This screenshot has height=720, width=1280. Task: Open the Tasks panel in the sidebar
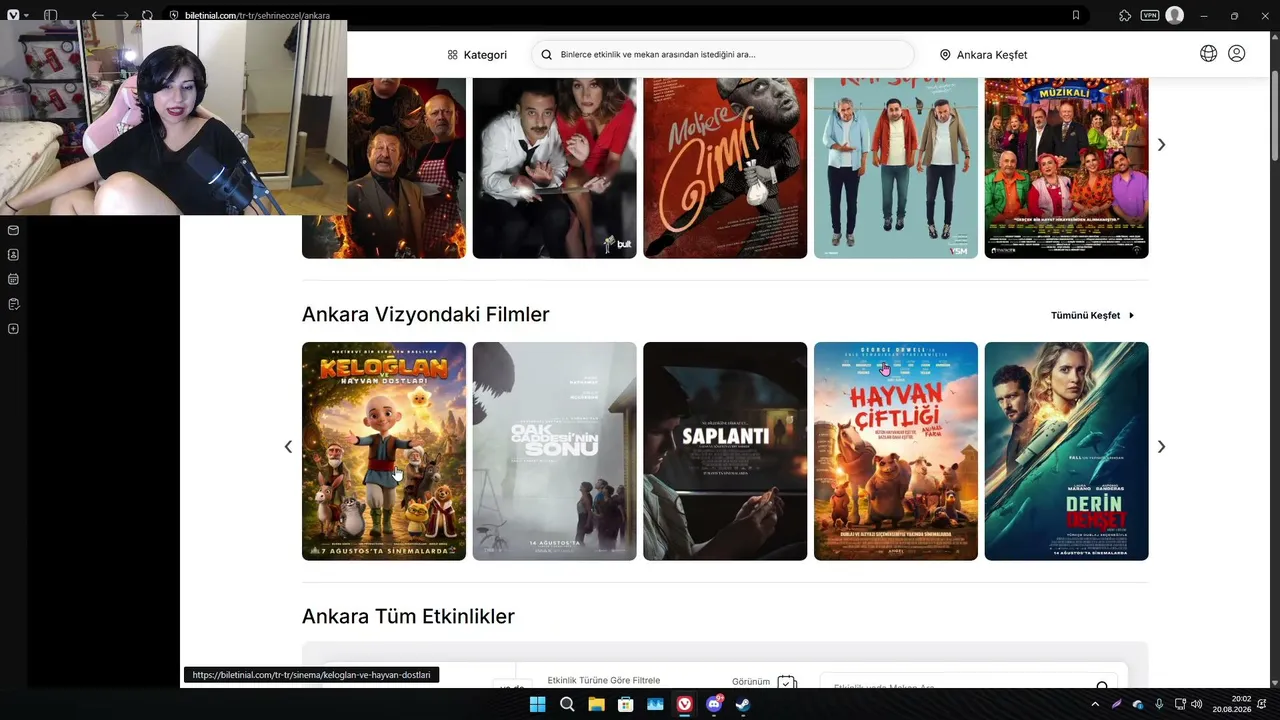click(x=13, y=304)
